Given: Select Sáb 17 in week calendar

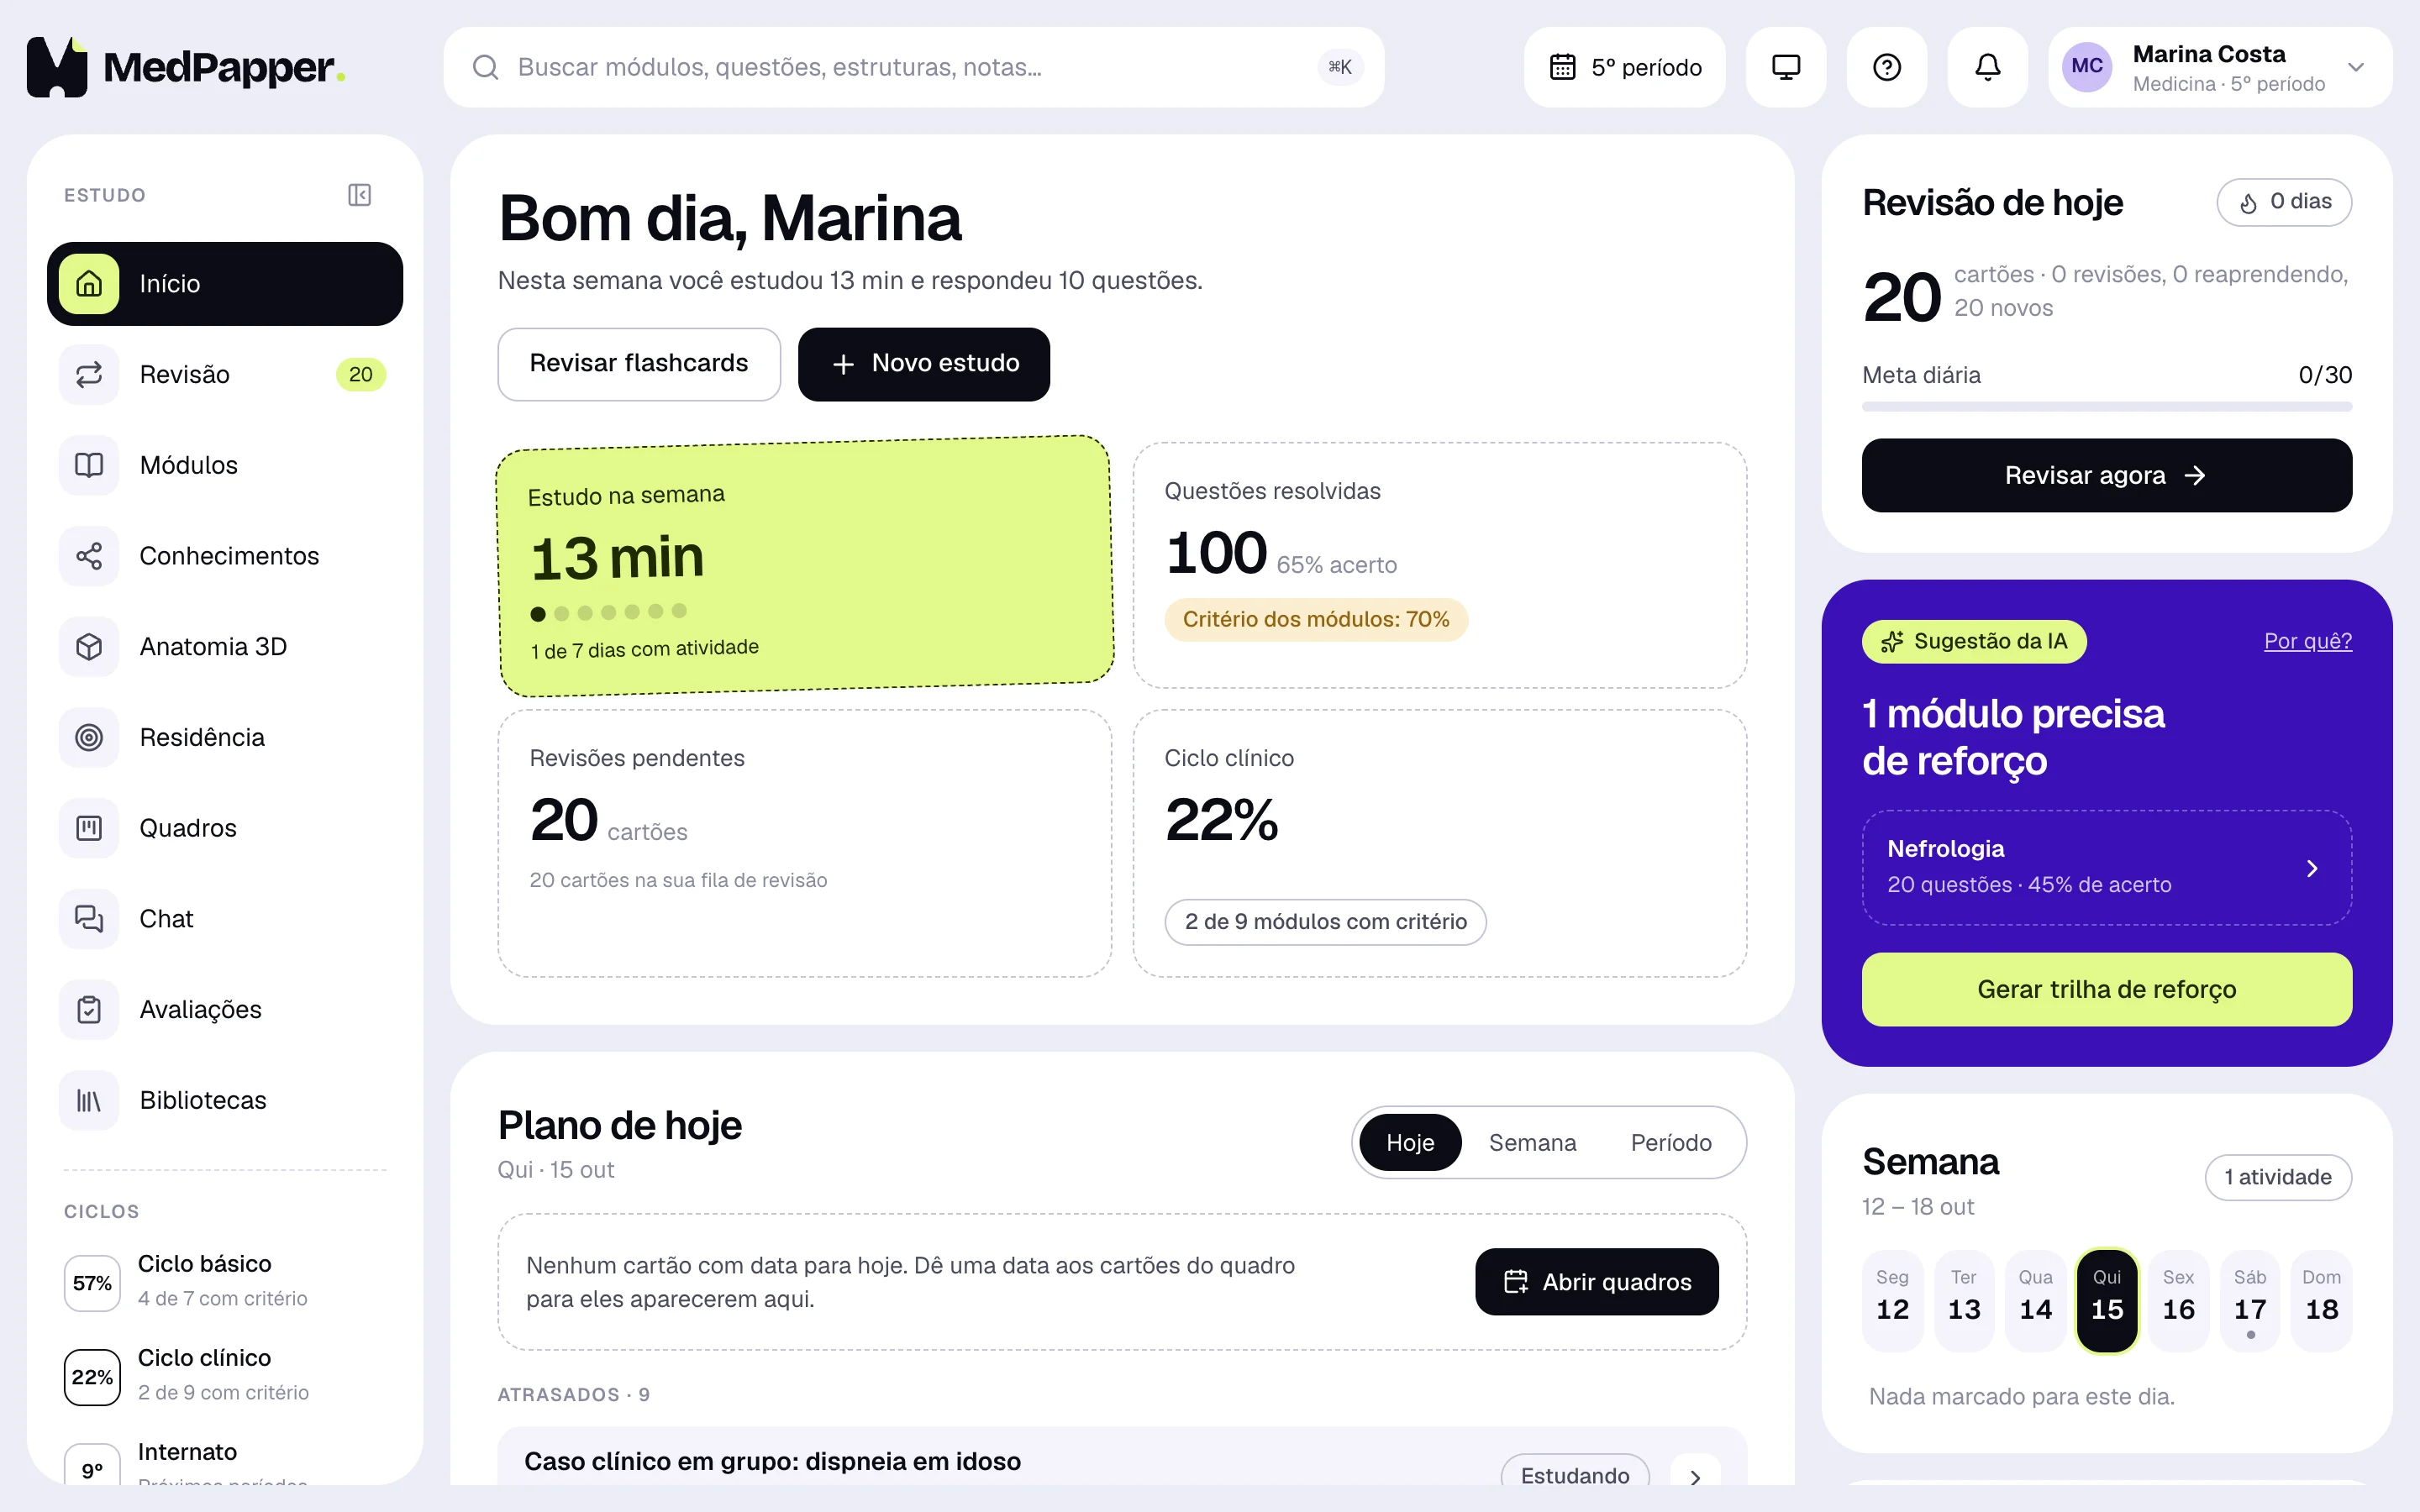Looking at the screenshot, I should 2250,1300.
